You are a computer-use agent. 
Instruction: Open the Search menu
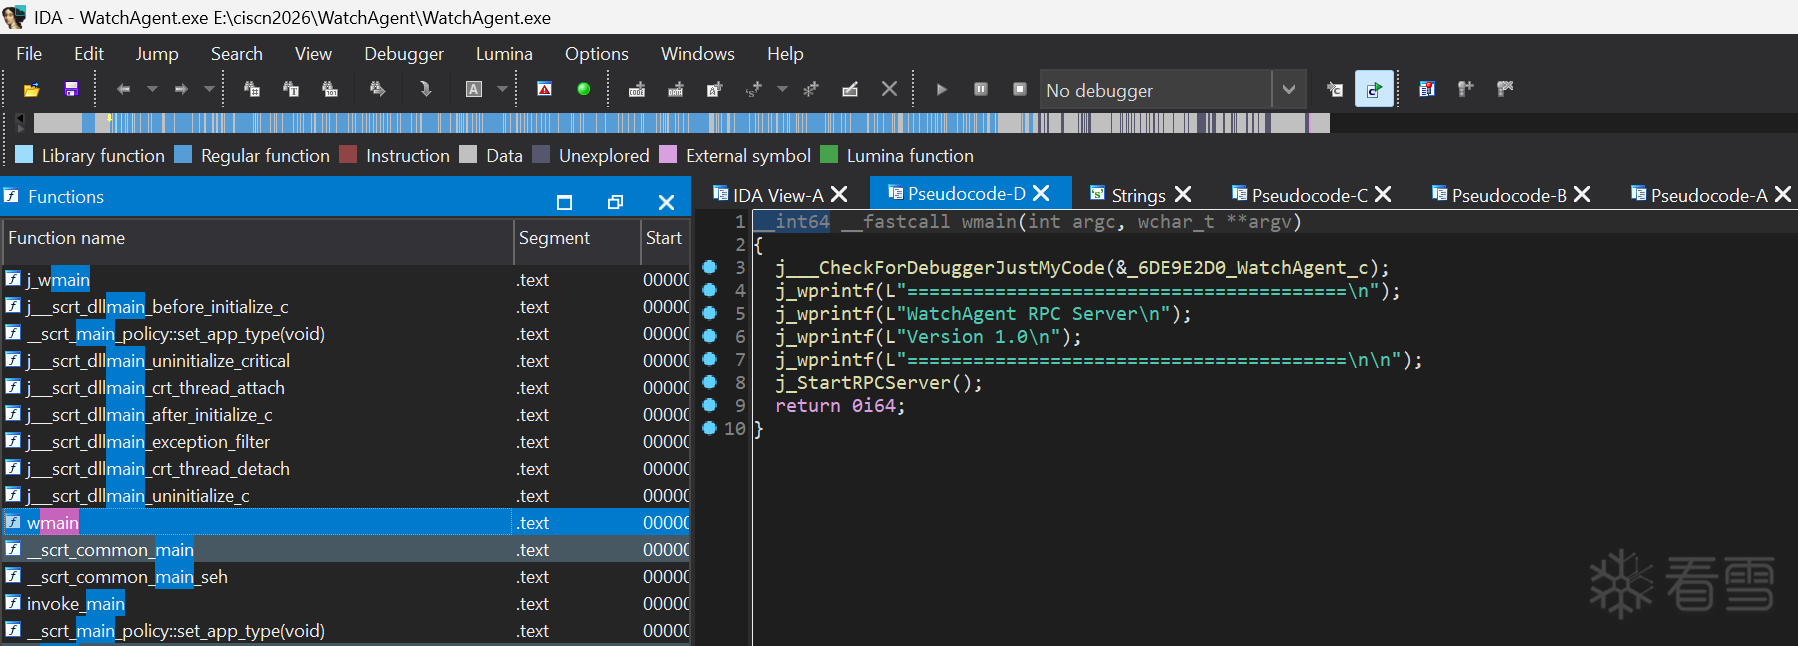pos(237,54)
